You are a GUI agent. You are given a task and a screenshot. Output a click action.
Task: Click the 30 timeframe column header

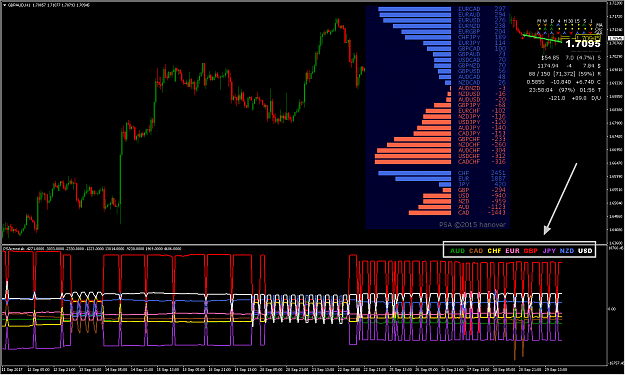570,21
